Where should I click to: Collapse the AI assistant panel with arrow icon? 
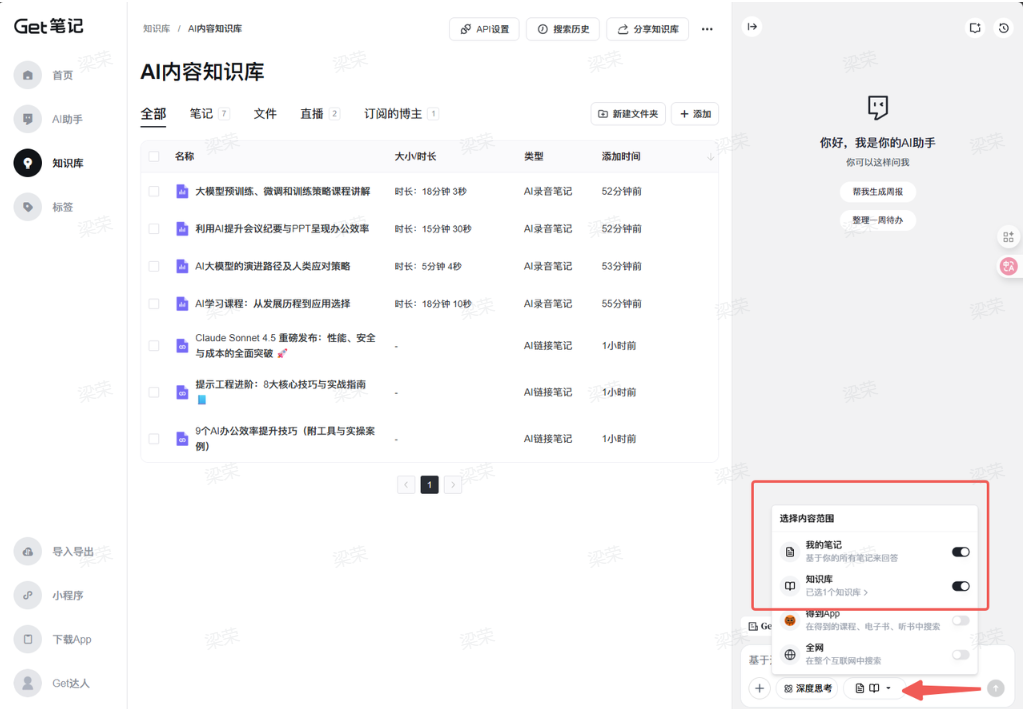click(x=752, y=27)
